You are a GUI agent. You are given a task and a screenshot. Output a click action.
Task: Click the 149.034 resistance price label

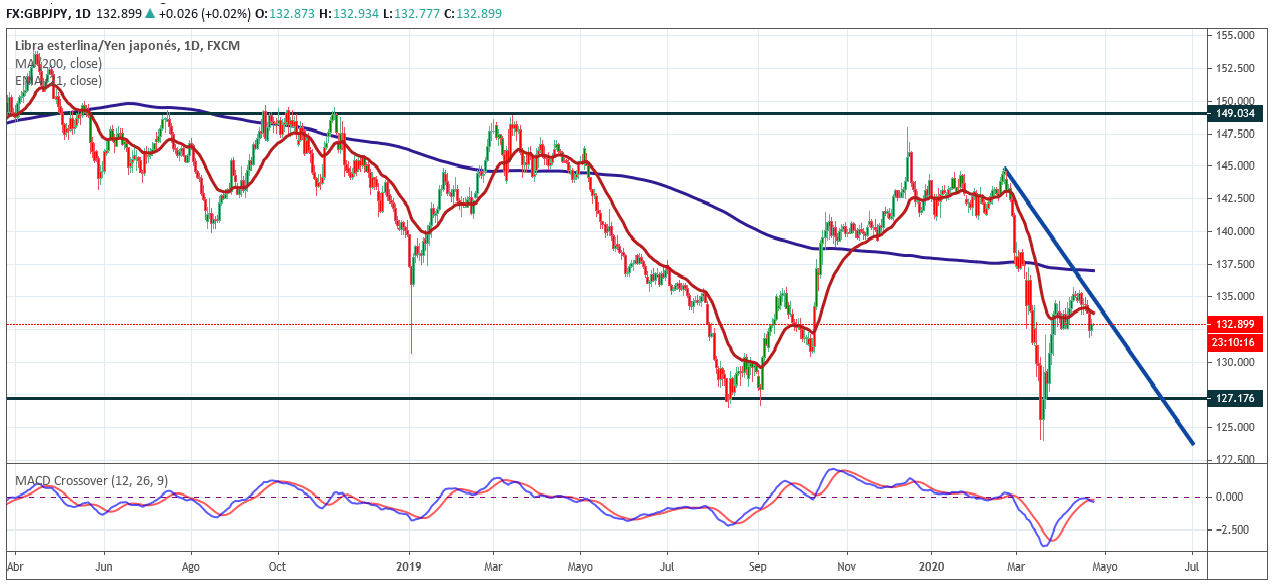1234,114
